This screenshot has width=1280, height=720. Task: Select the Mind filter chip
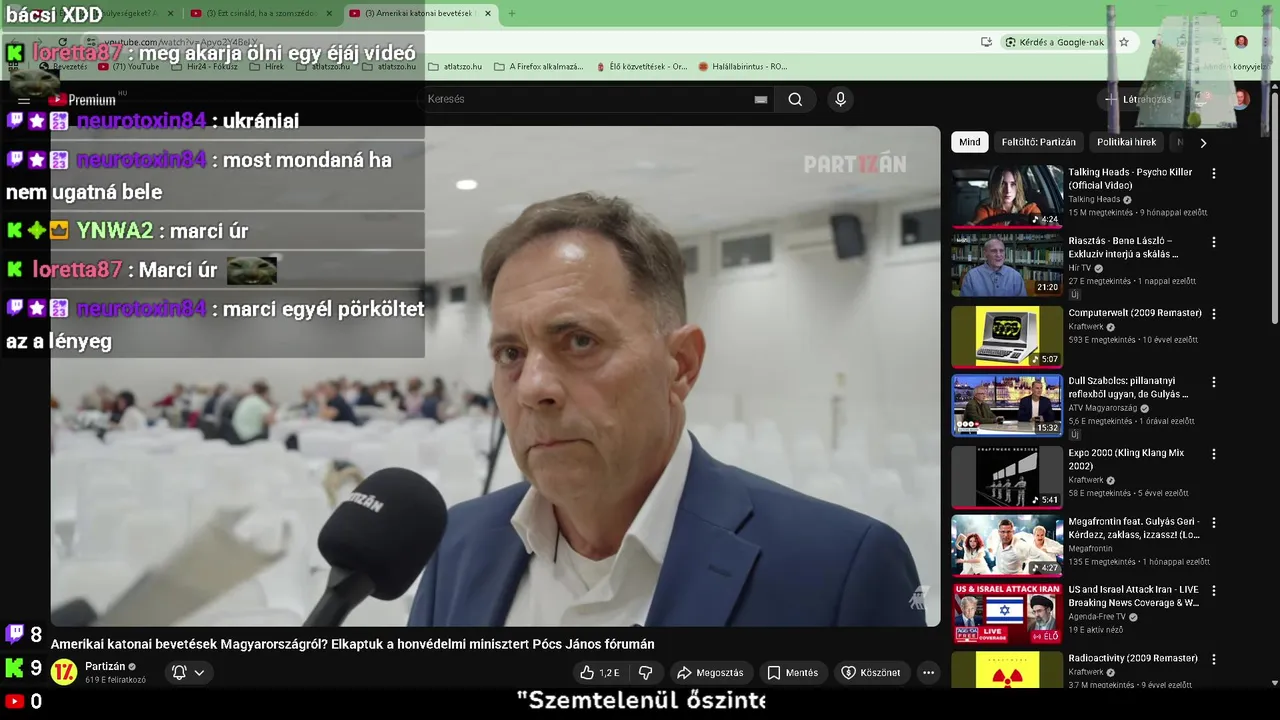(970, 142)
